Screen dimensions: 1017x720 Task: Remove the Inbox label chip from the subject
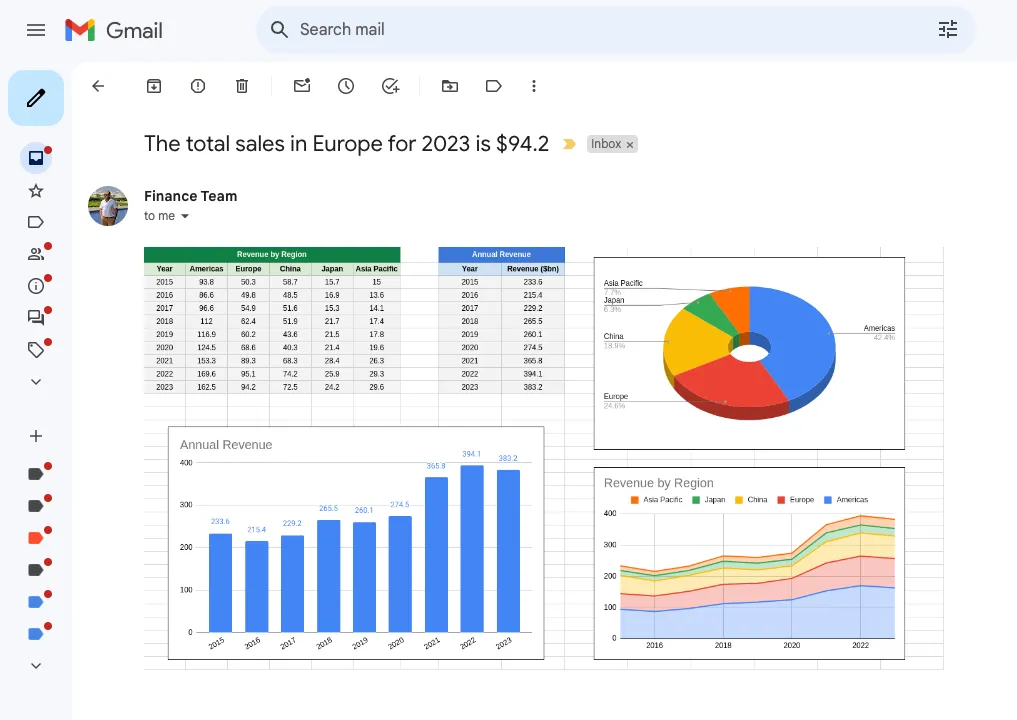629,144
